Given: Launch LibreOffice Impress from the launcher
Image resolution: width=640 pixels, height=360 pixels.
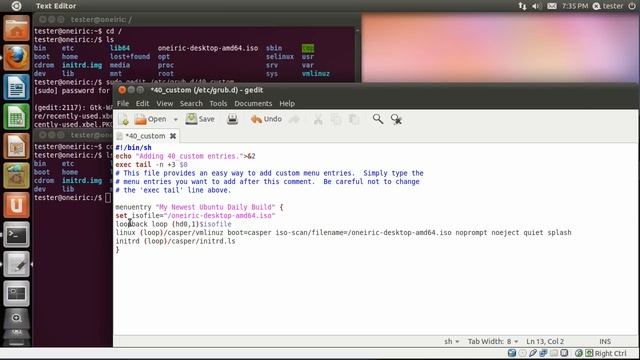Looking at the screenshot, I should 16,146.
